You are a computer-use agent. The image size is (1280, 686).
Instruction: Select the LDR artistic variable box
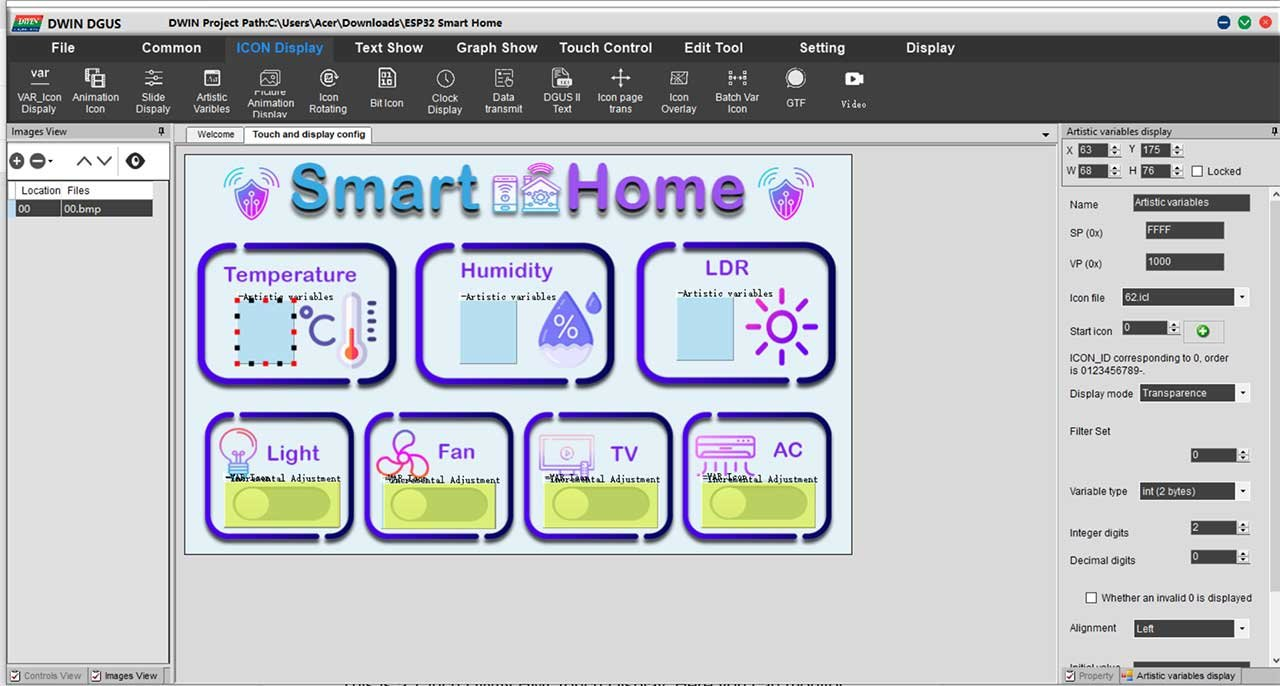pos(705,329)
